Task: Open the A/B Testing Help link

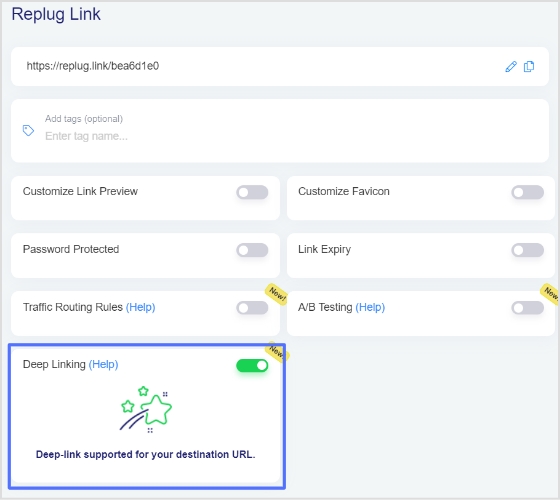Action: 370,307
